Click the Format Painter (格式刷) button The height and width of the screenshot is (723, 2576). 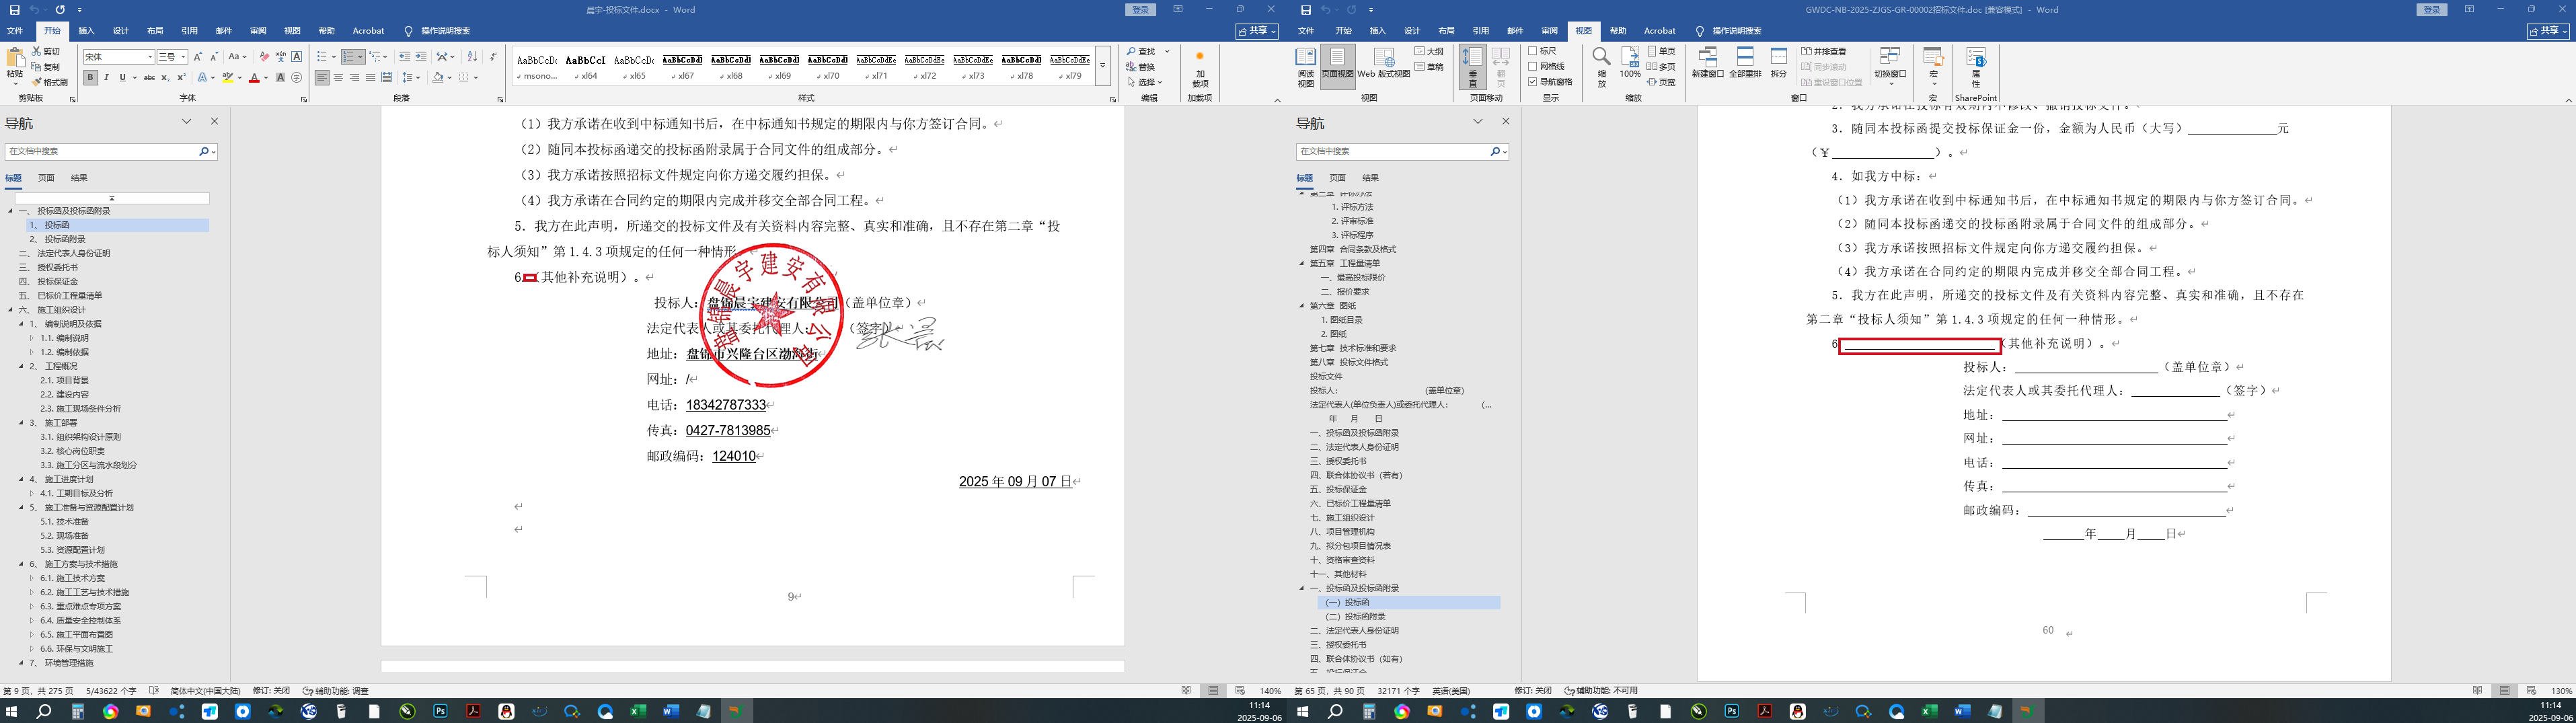50,82
